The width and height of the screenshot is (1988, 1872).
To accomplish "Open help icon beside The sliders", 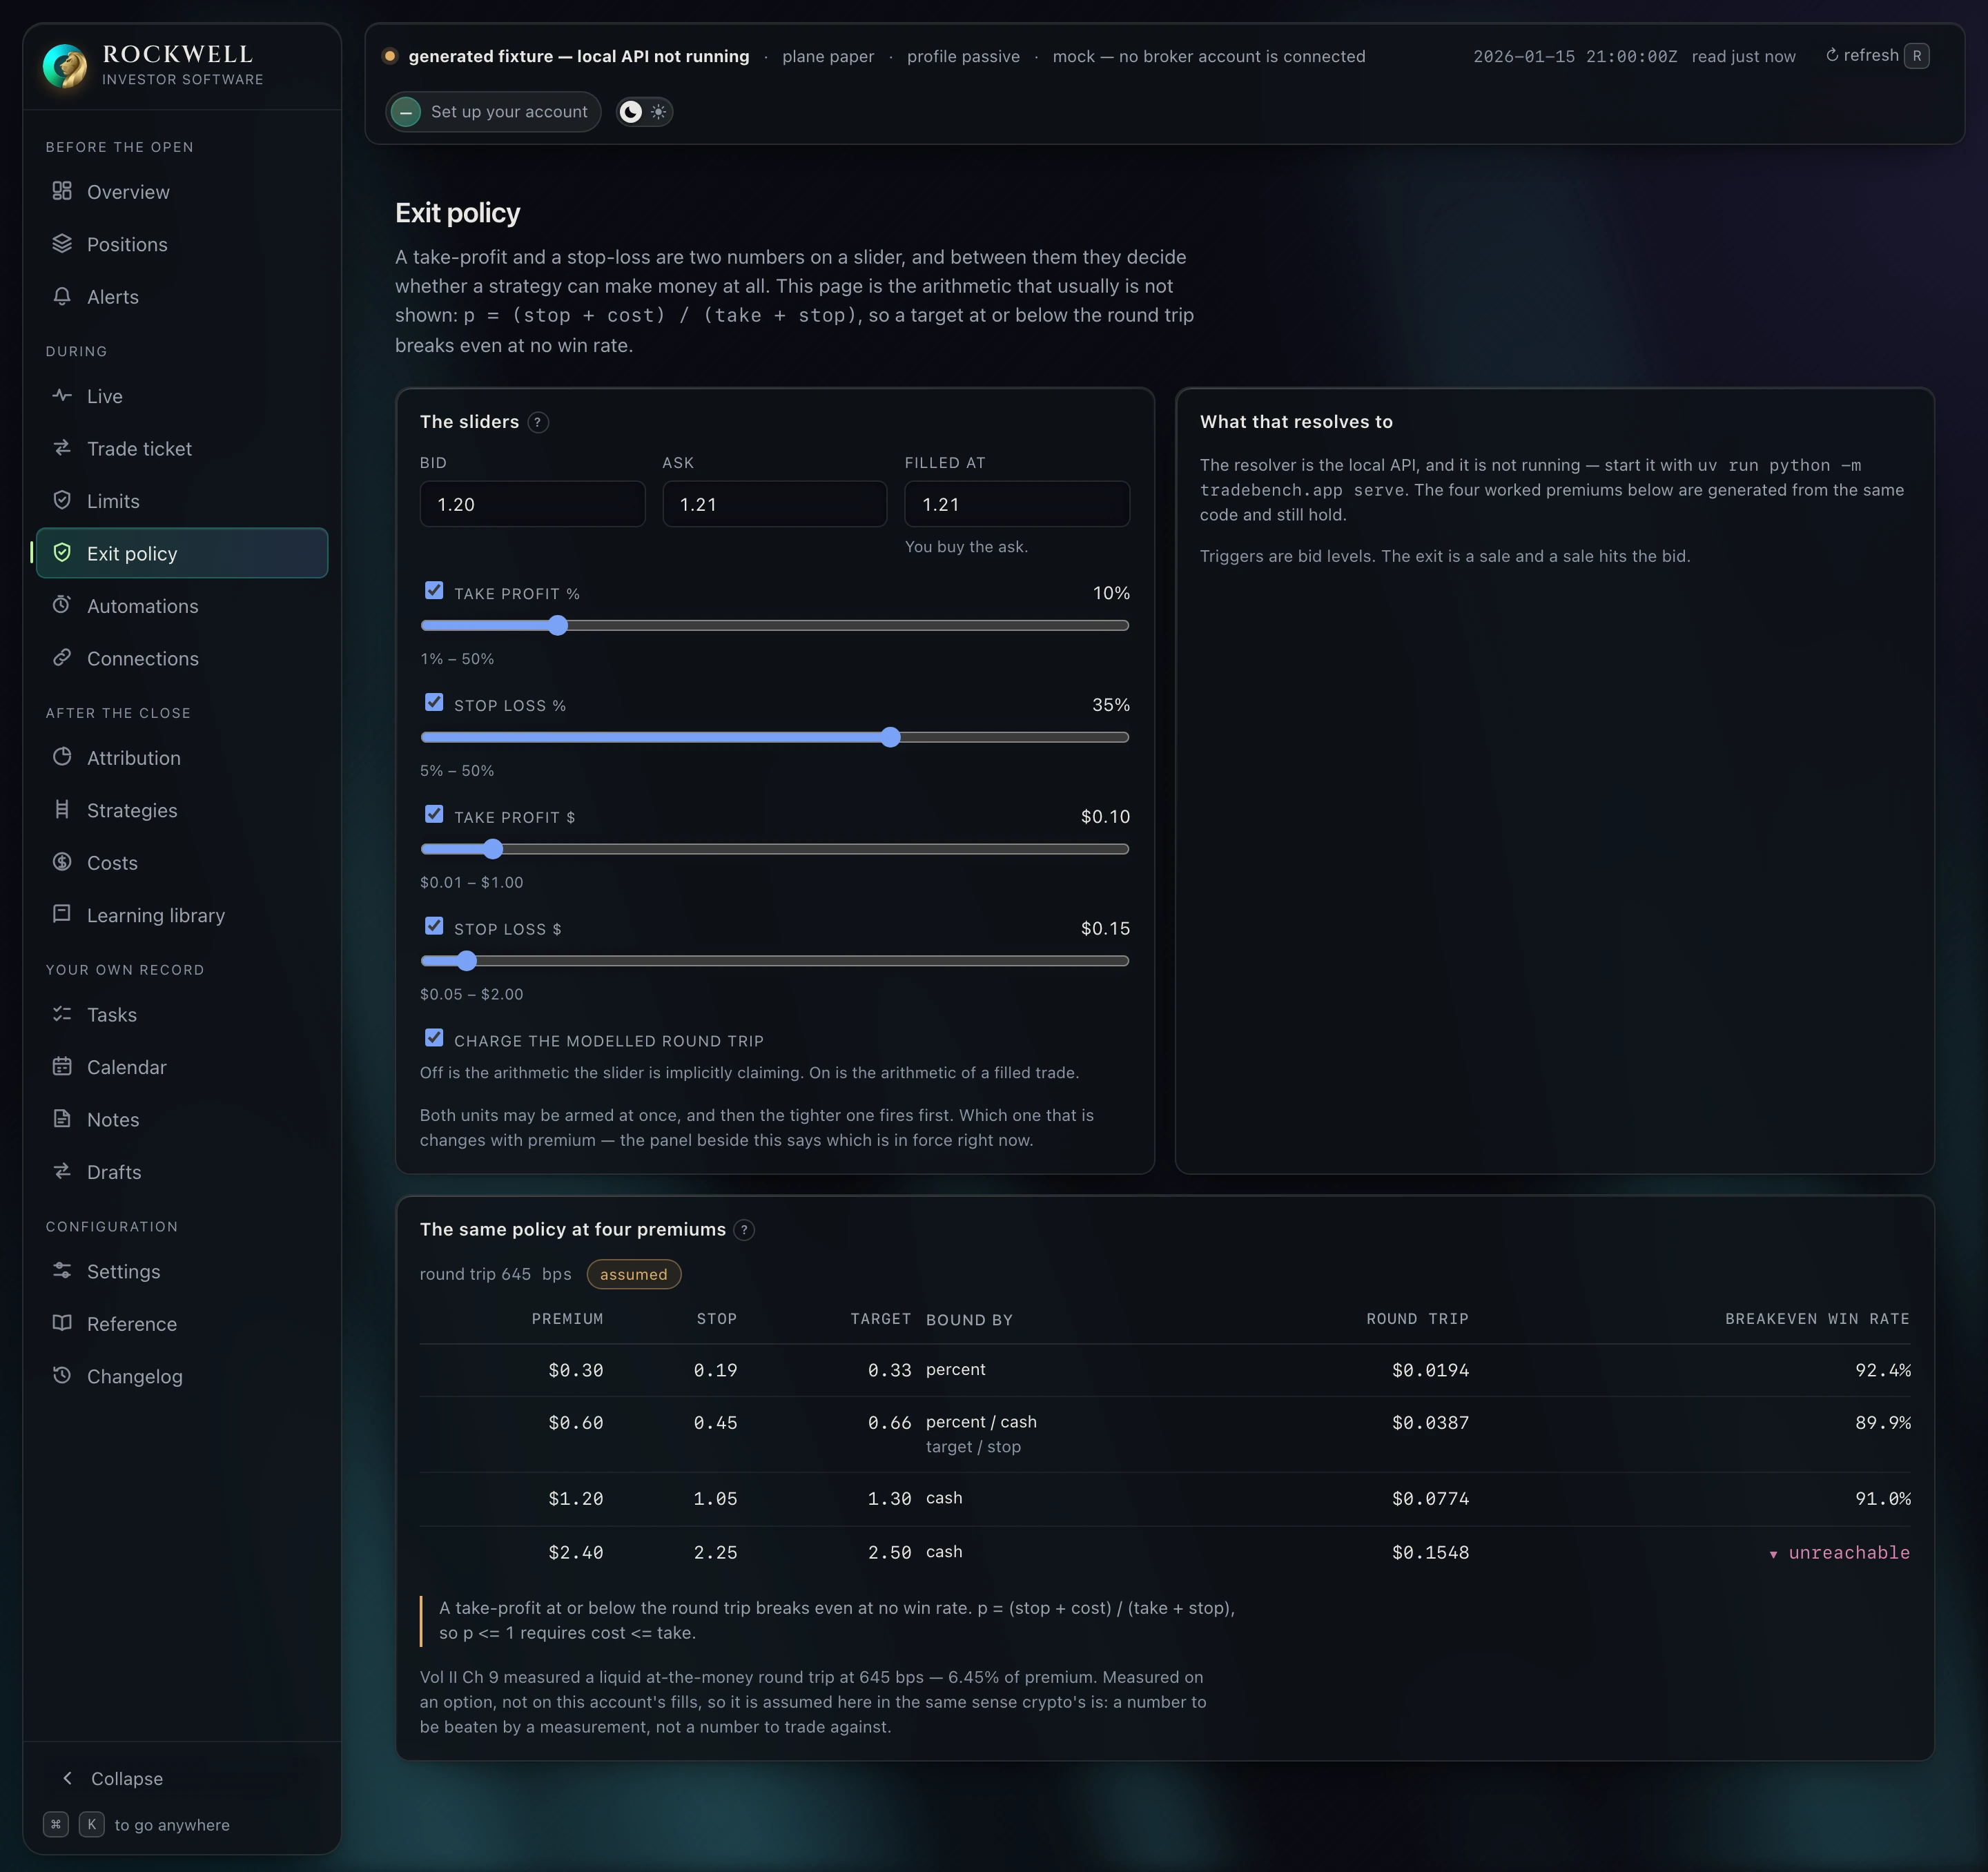I will (x=538, y=422).
